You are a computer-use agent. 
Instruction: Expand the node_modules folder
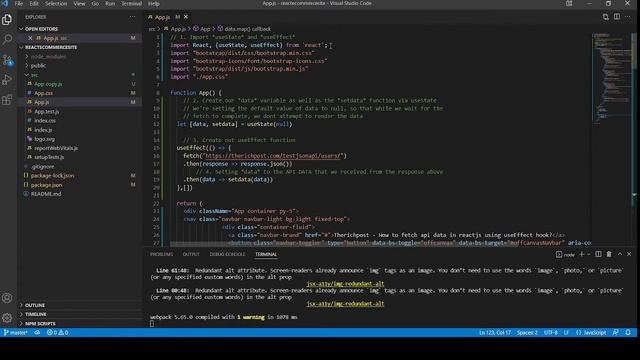point(48,56)
